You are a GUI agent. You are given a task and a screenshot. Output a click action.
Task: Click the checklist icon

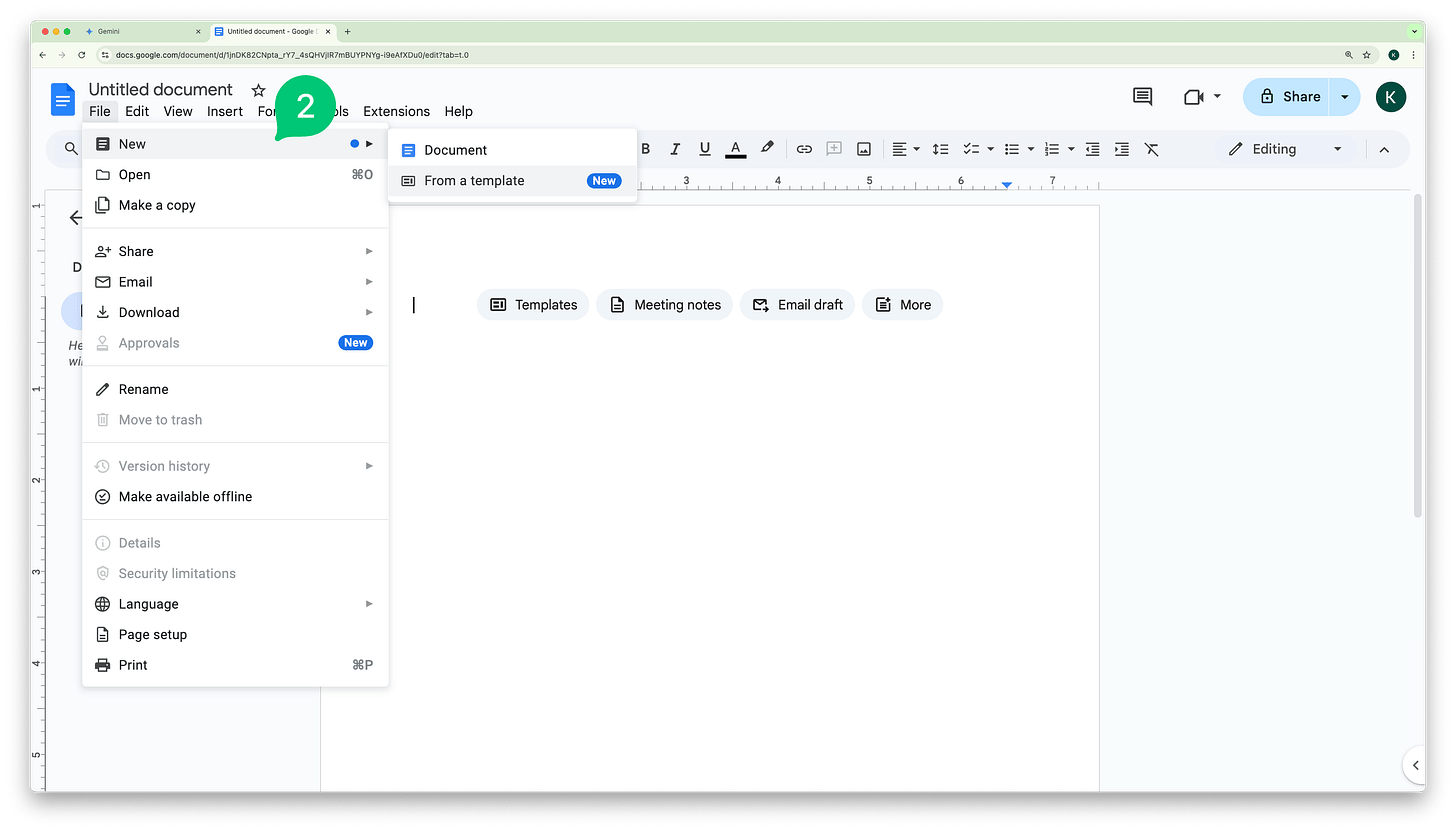pos(970,149)
